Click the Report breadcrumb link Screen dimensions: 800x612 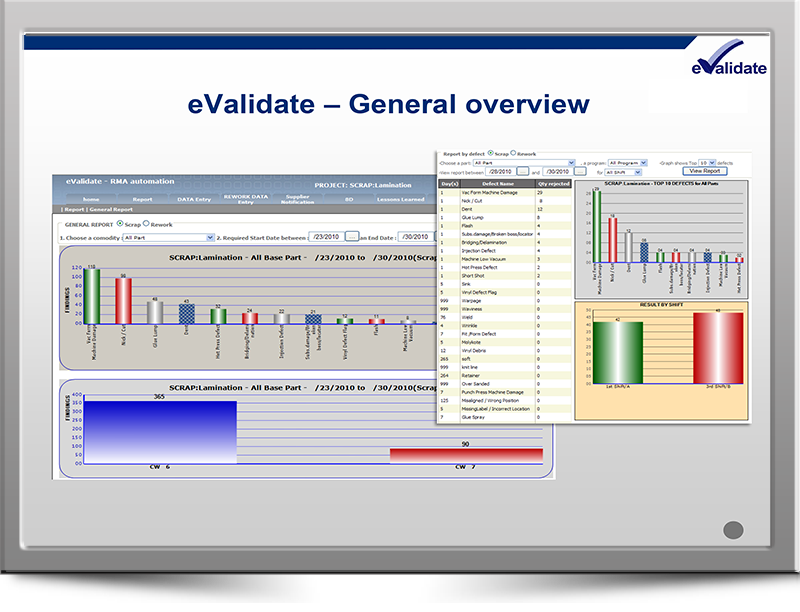click(x=74, y=209)
